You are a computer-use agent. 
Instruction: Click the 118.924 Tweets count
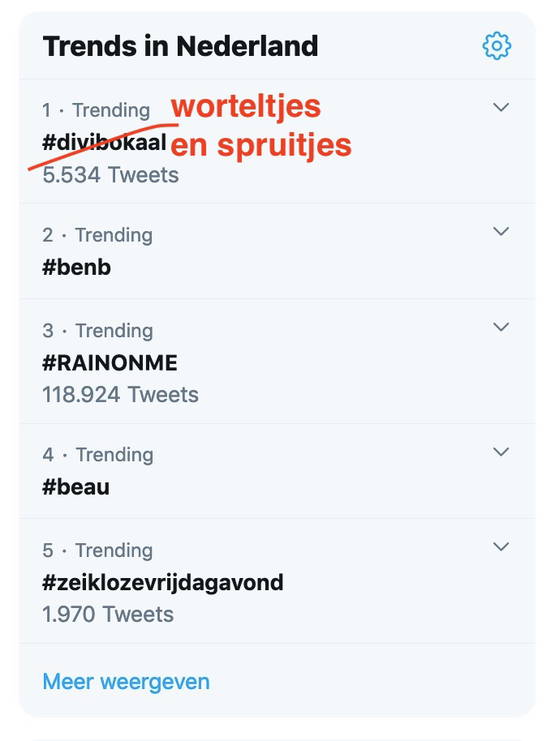tap(120, 395)
